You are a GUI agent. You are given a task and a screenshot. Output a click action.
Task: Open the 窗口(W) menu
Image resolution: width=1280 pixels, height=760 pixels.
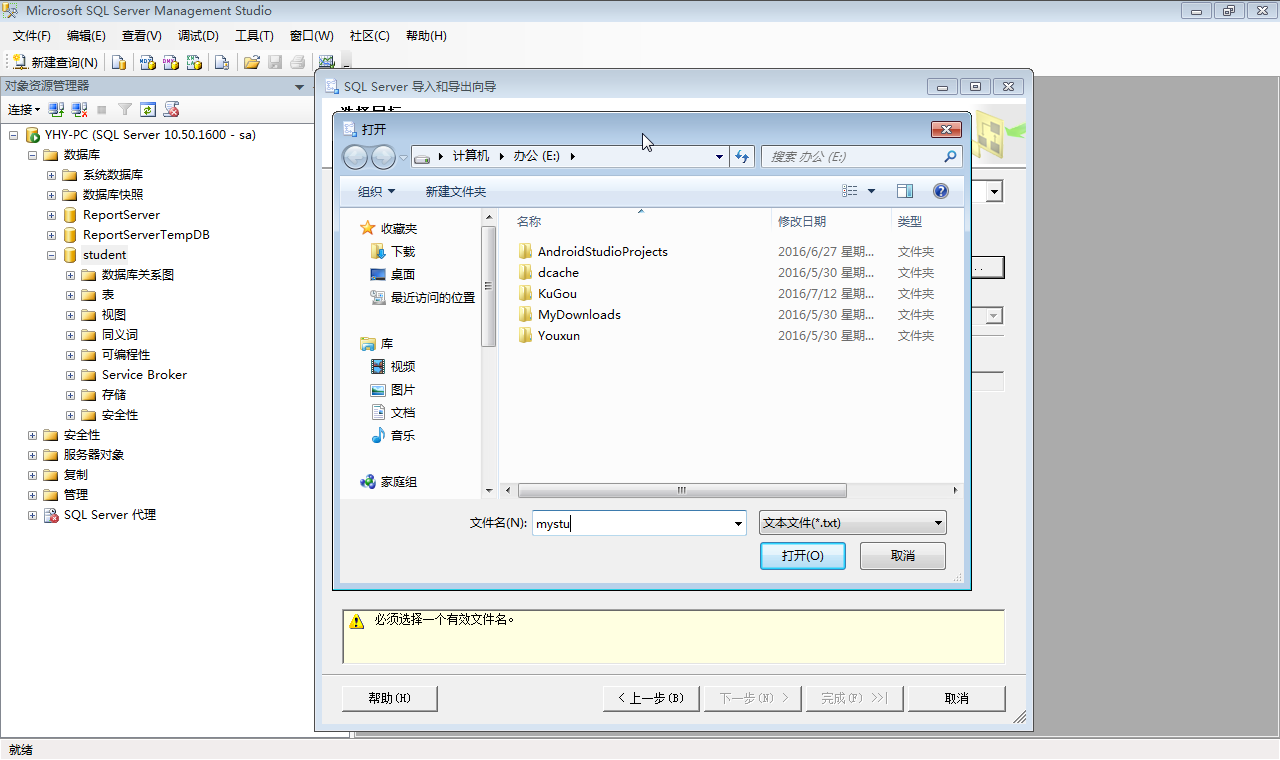point(312,36)
